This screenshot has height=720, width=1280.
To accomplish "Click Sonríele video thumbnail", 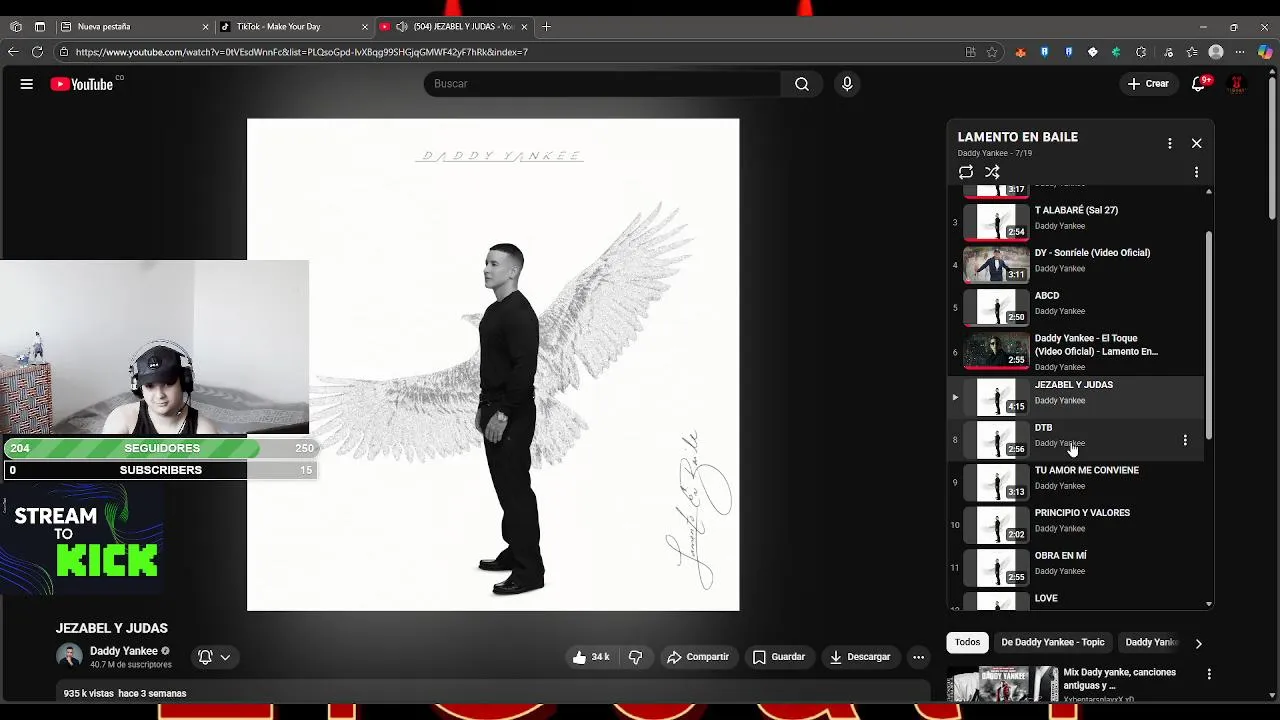I will pyautogui.click(x=996, y=264).
